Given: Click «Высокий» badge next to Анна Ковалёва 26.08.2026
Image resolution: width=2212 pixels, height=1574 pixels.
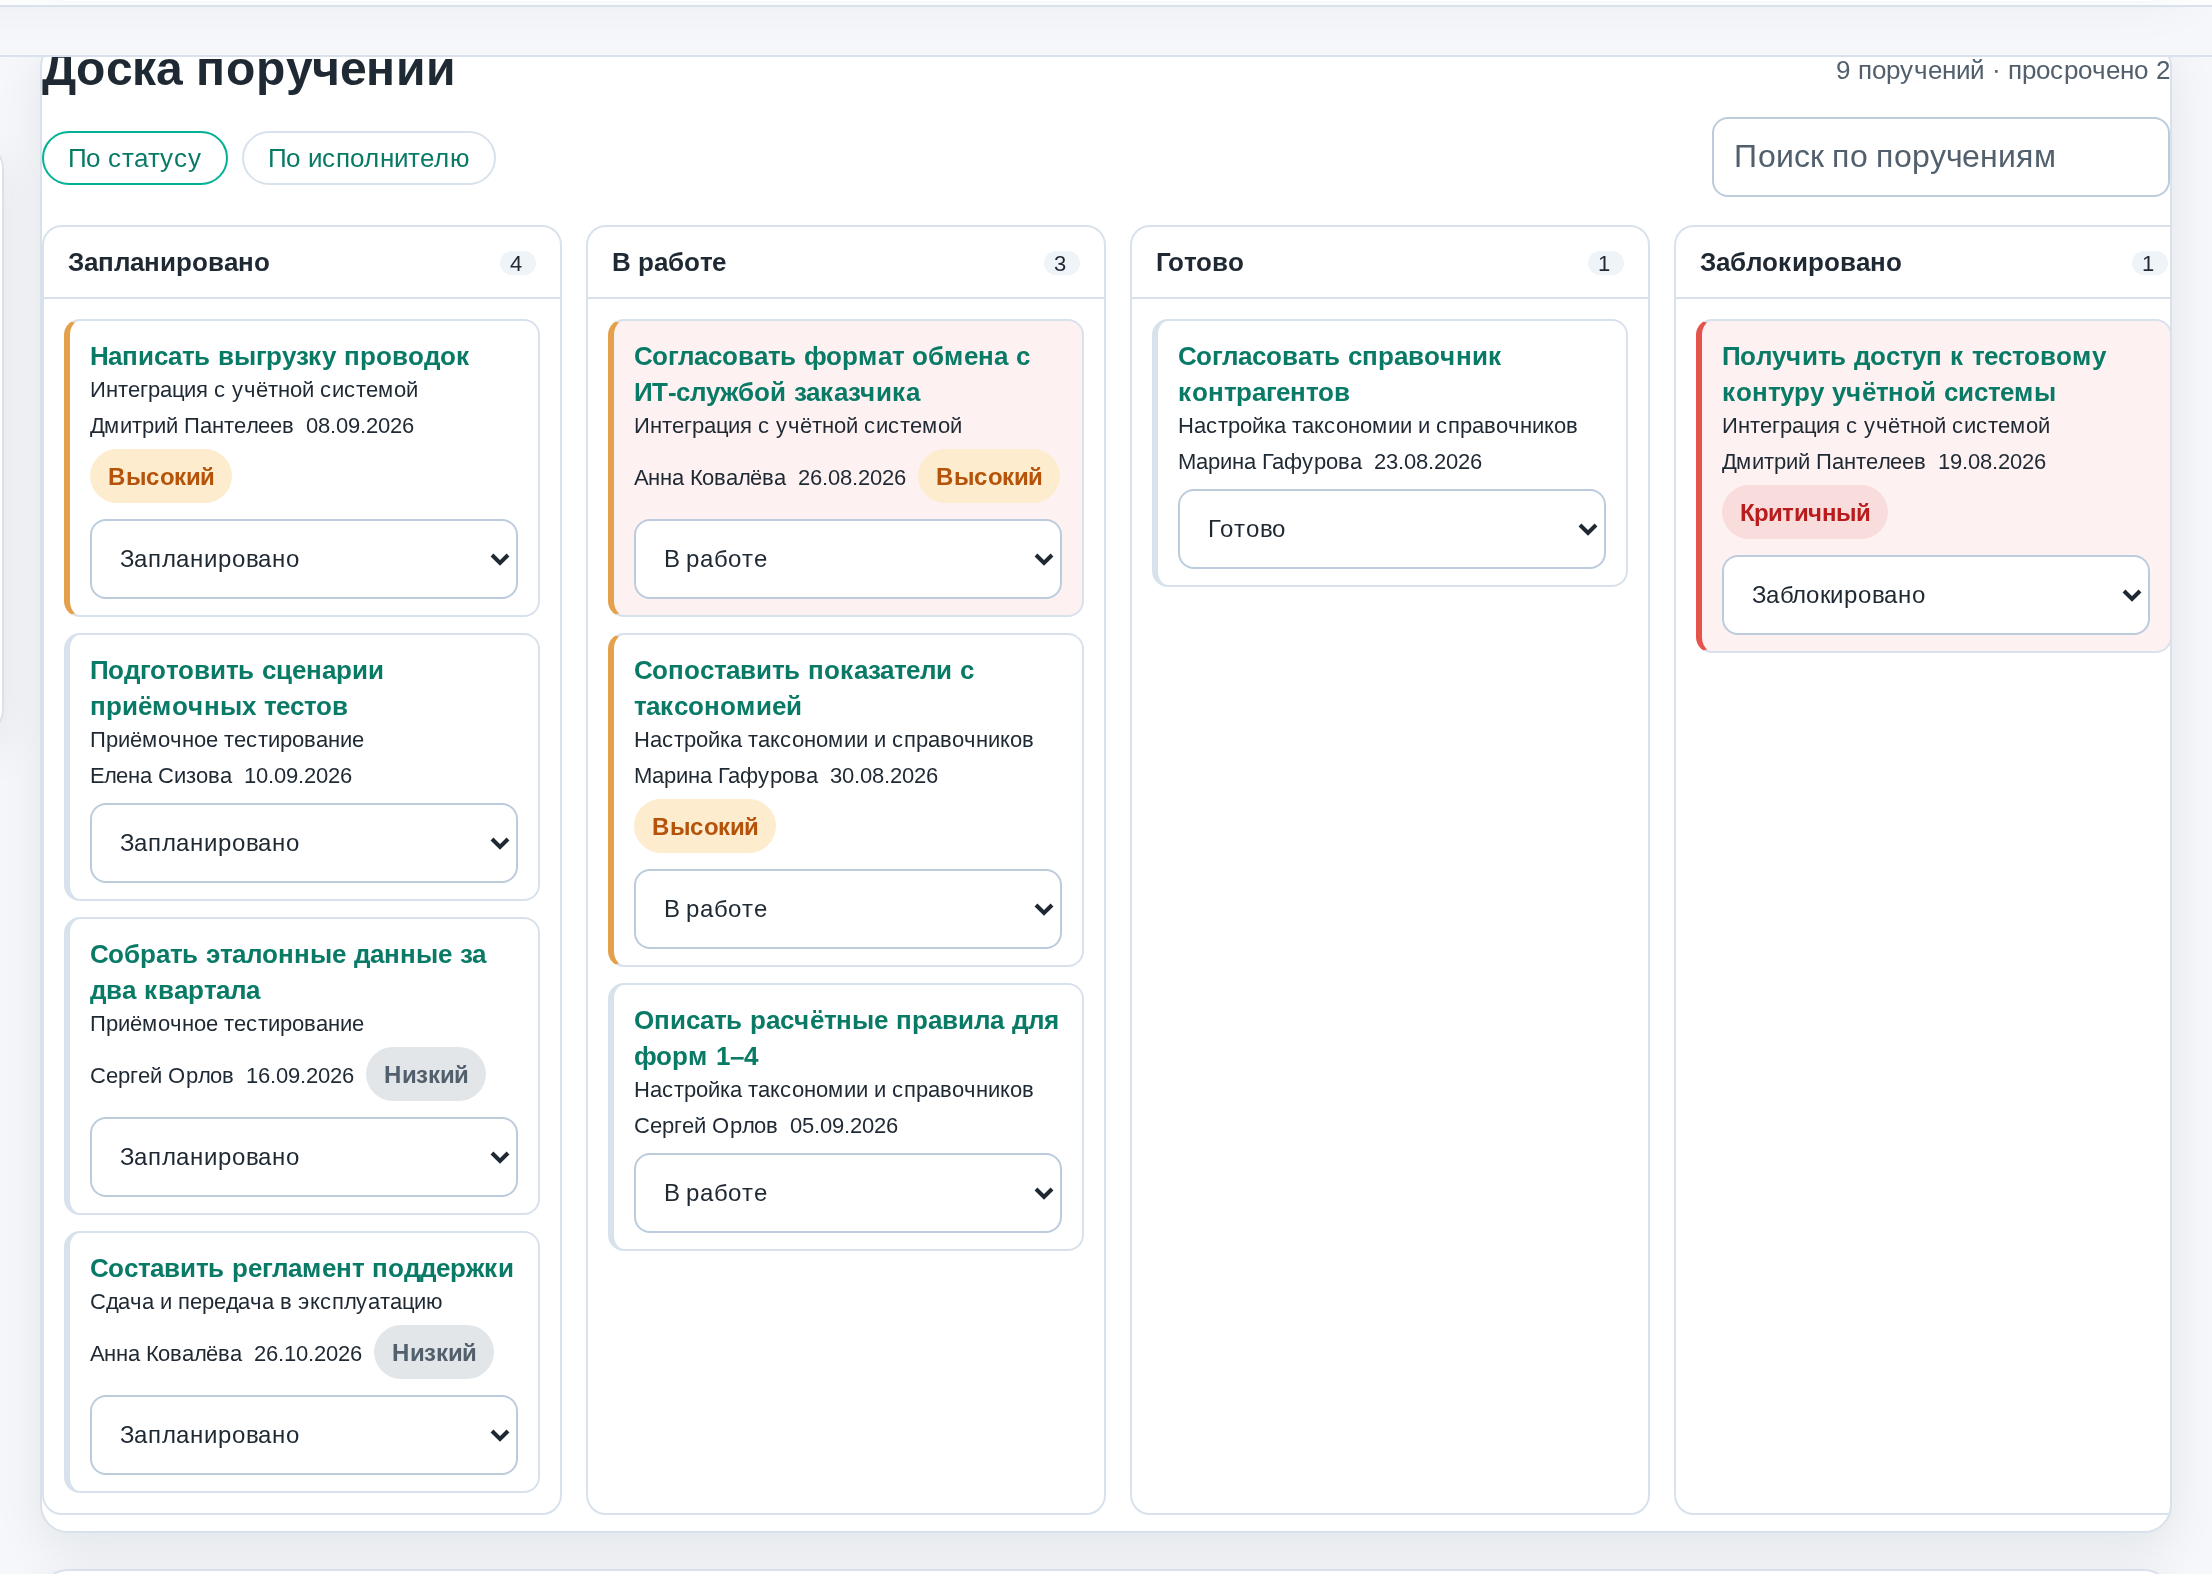Looking at the screenshot, I should (x=989, y=477).
